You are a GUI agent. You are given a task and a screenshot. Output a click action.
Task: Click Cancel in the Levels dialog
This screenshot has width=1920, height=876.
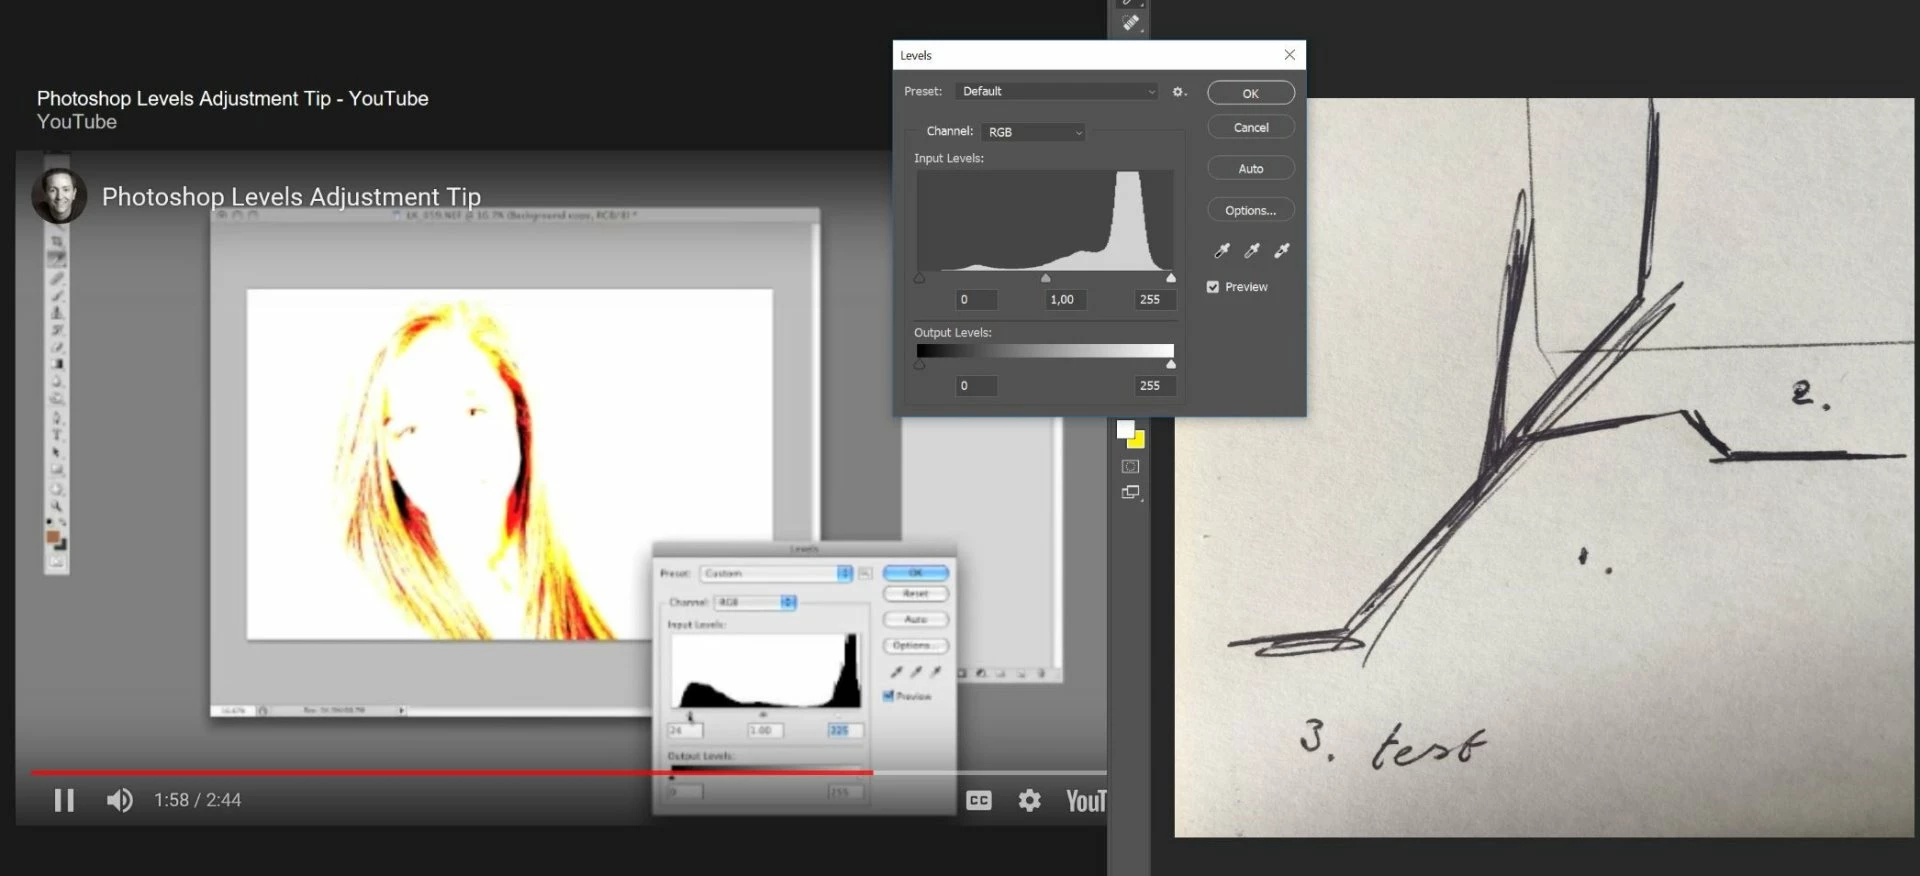[x=1251, y=127]
